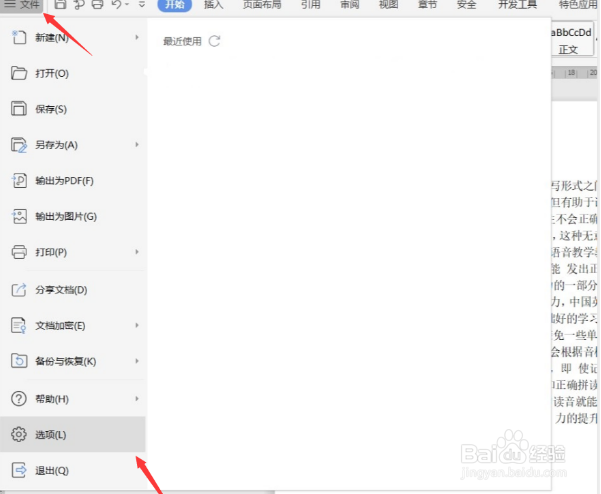Choose 输出为PDF(F) menu entry

(x=73, y=181)
